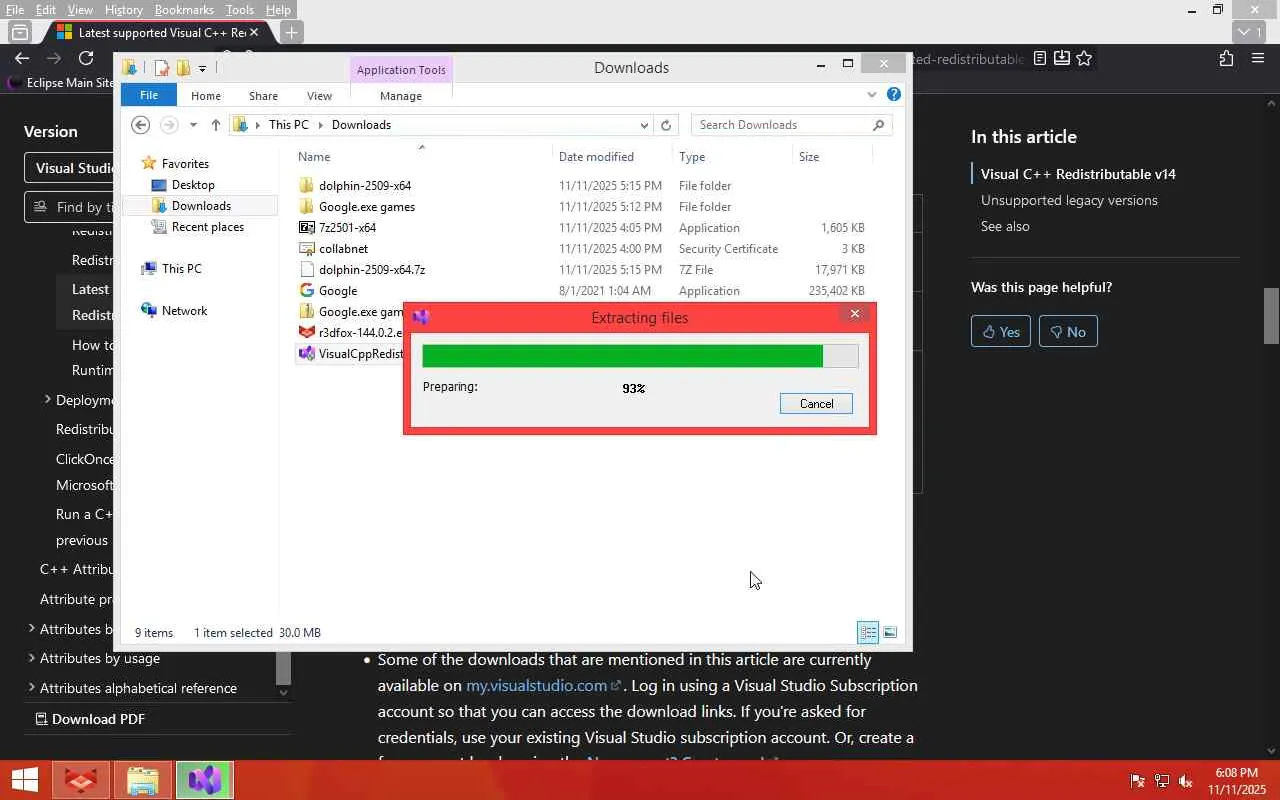Bookmark this page with the star icon
Screen dimensions: 1280x800
1084,59
